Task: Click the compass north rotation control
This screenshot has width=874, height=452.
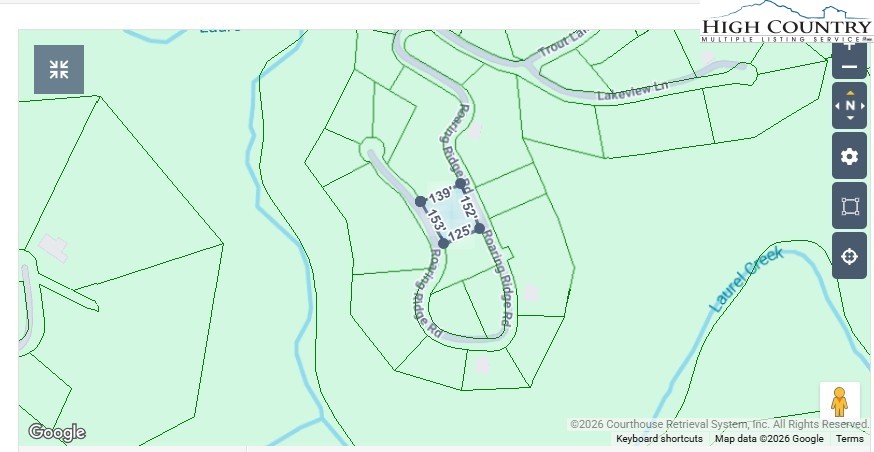Action: (849, 105)
